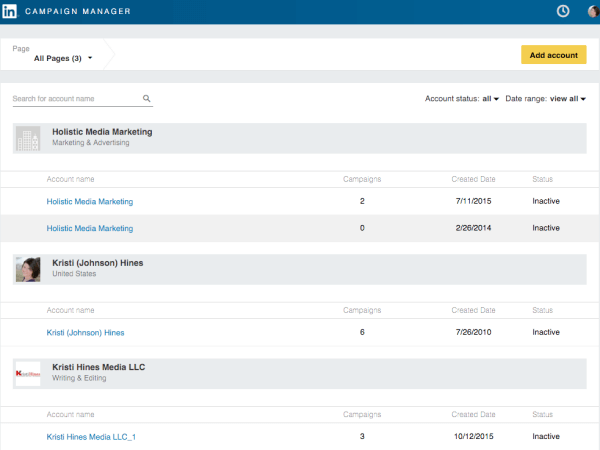Click Holistic Media Marketing building placeholder icon
The height and width of the screenshot is (450, 600).
coord(28,138)
